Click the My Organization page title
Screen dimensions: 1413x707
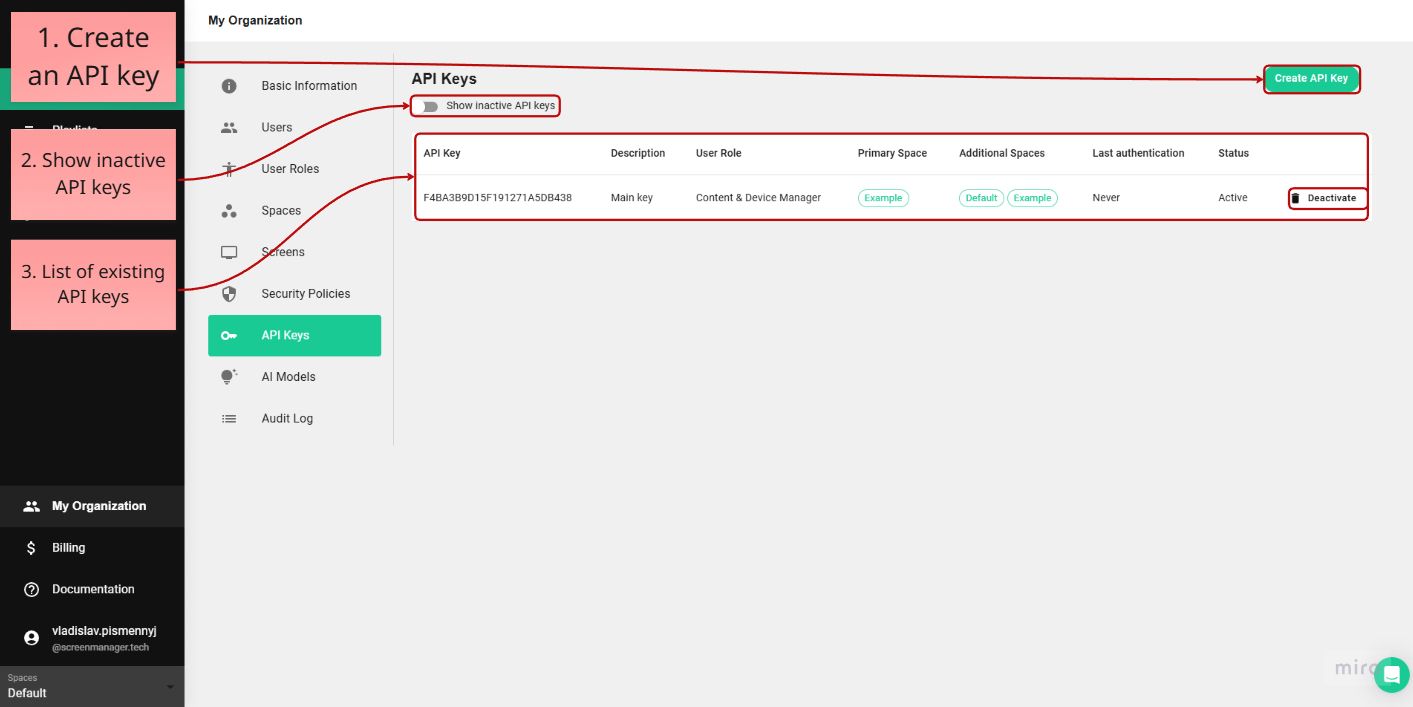pyautogui.click(x=255, y=20)
